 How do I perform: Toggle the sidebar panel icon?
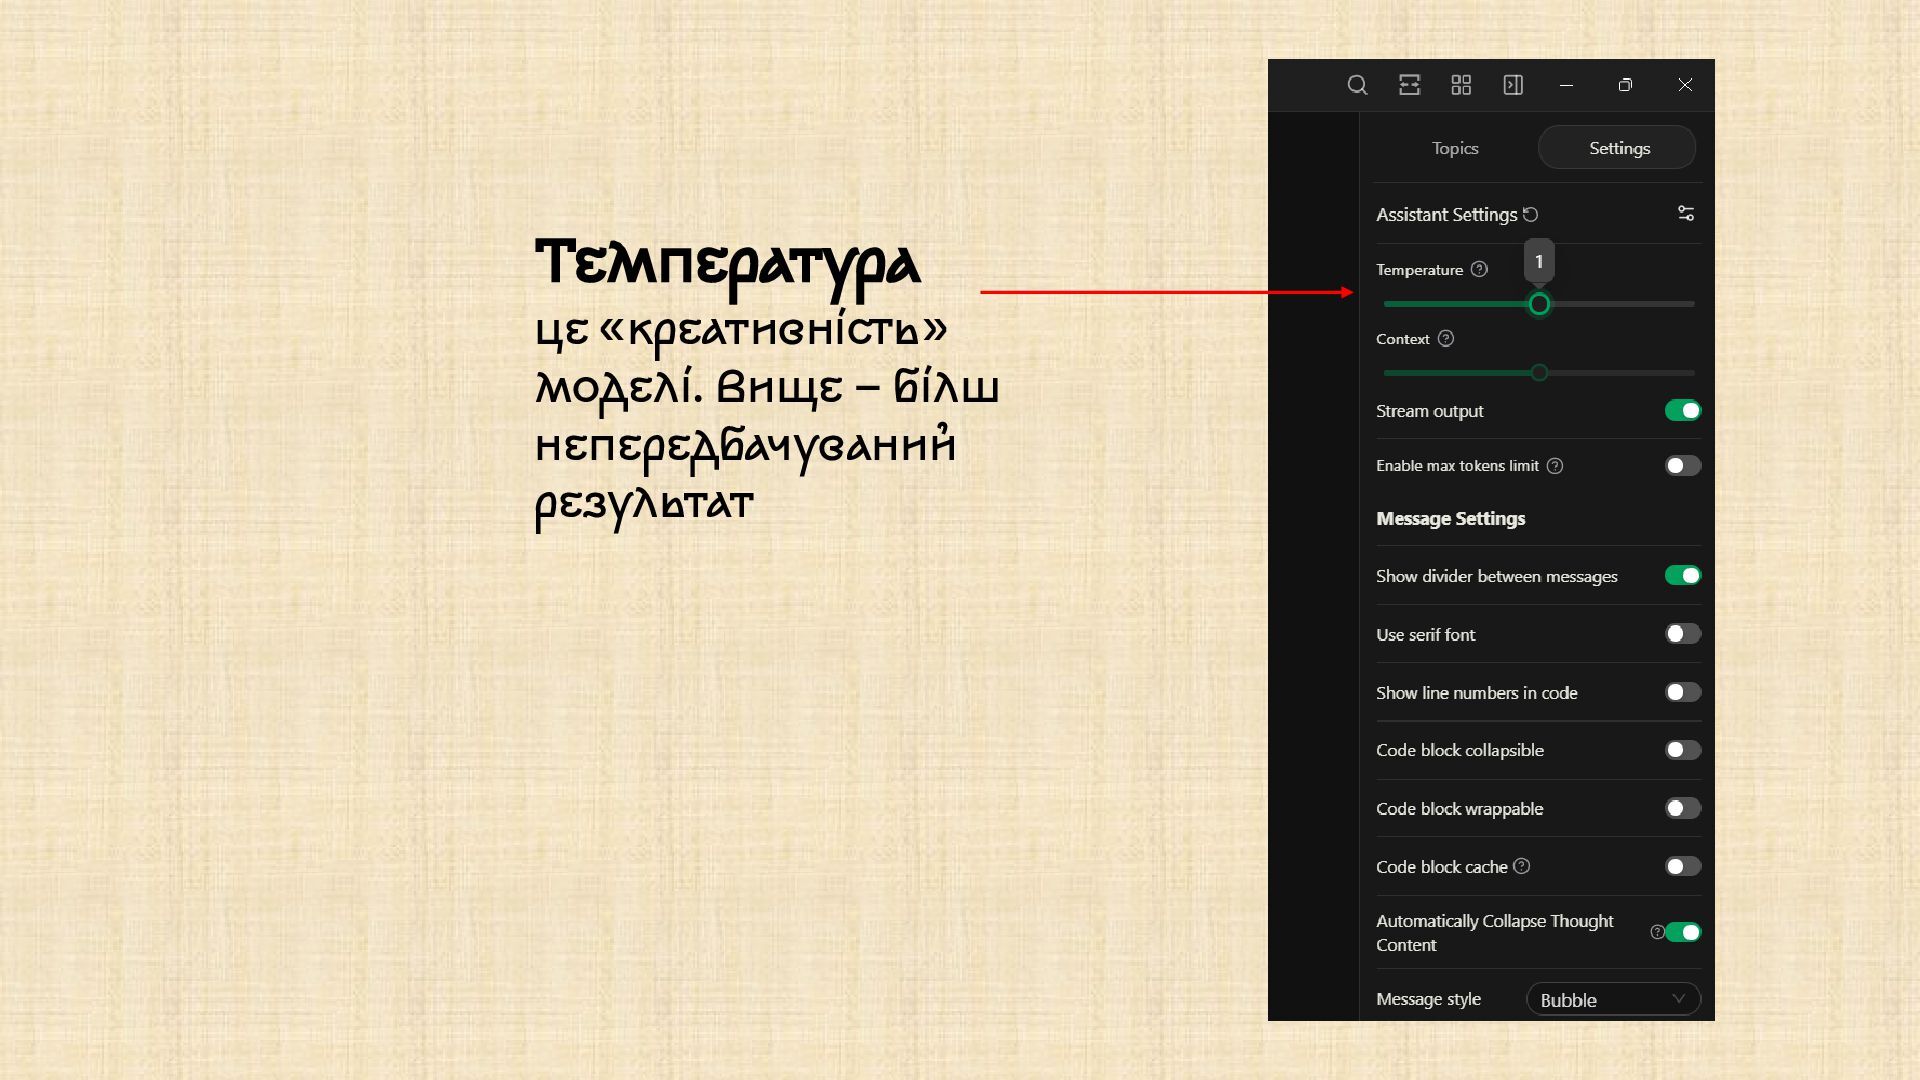click(1513, 85)
